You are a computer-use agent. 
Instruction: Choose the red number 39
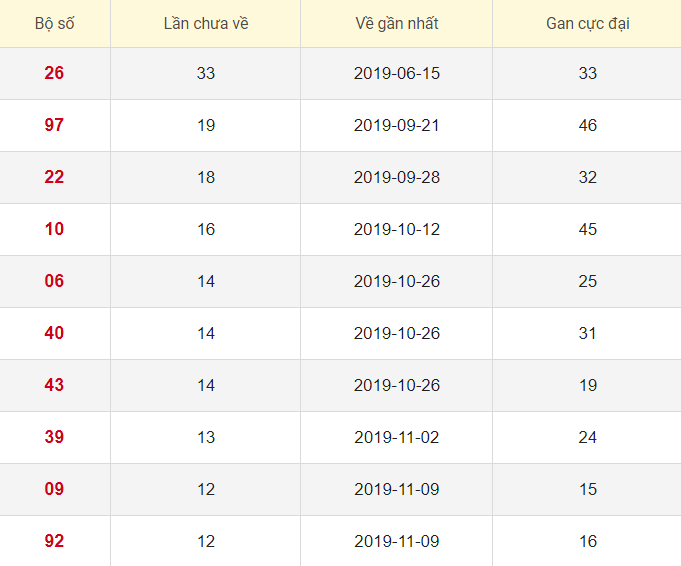[x=54, y=437]
